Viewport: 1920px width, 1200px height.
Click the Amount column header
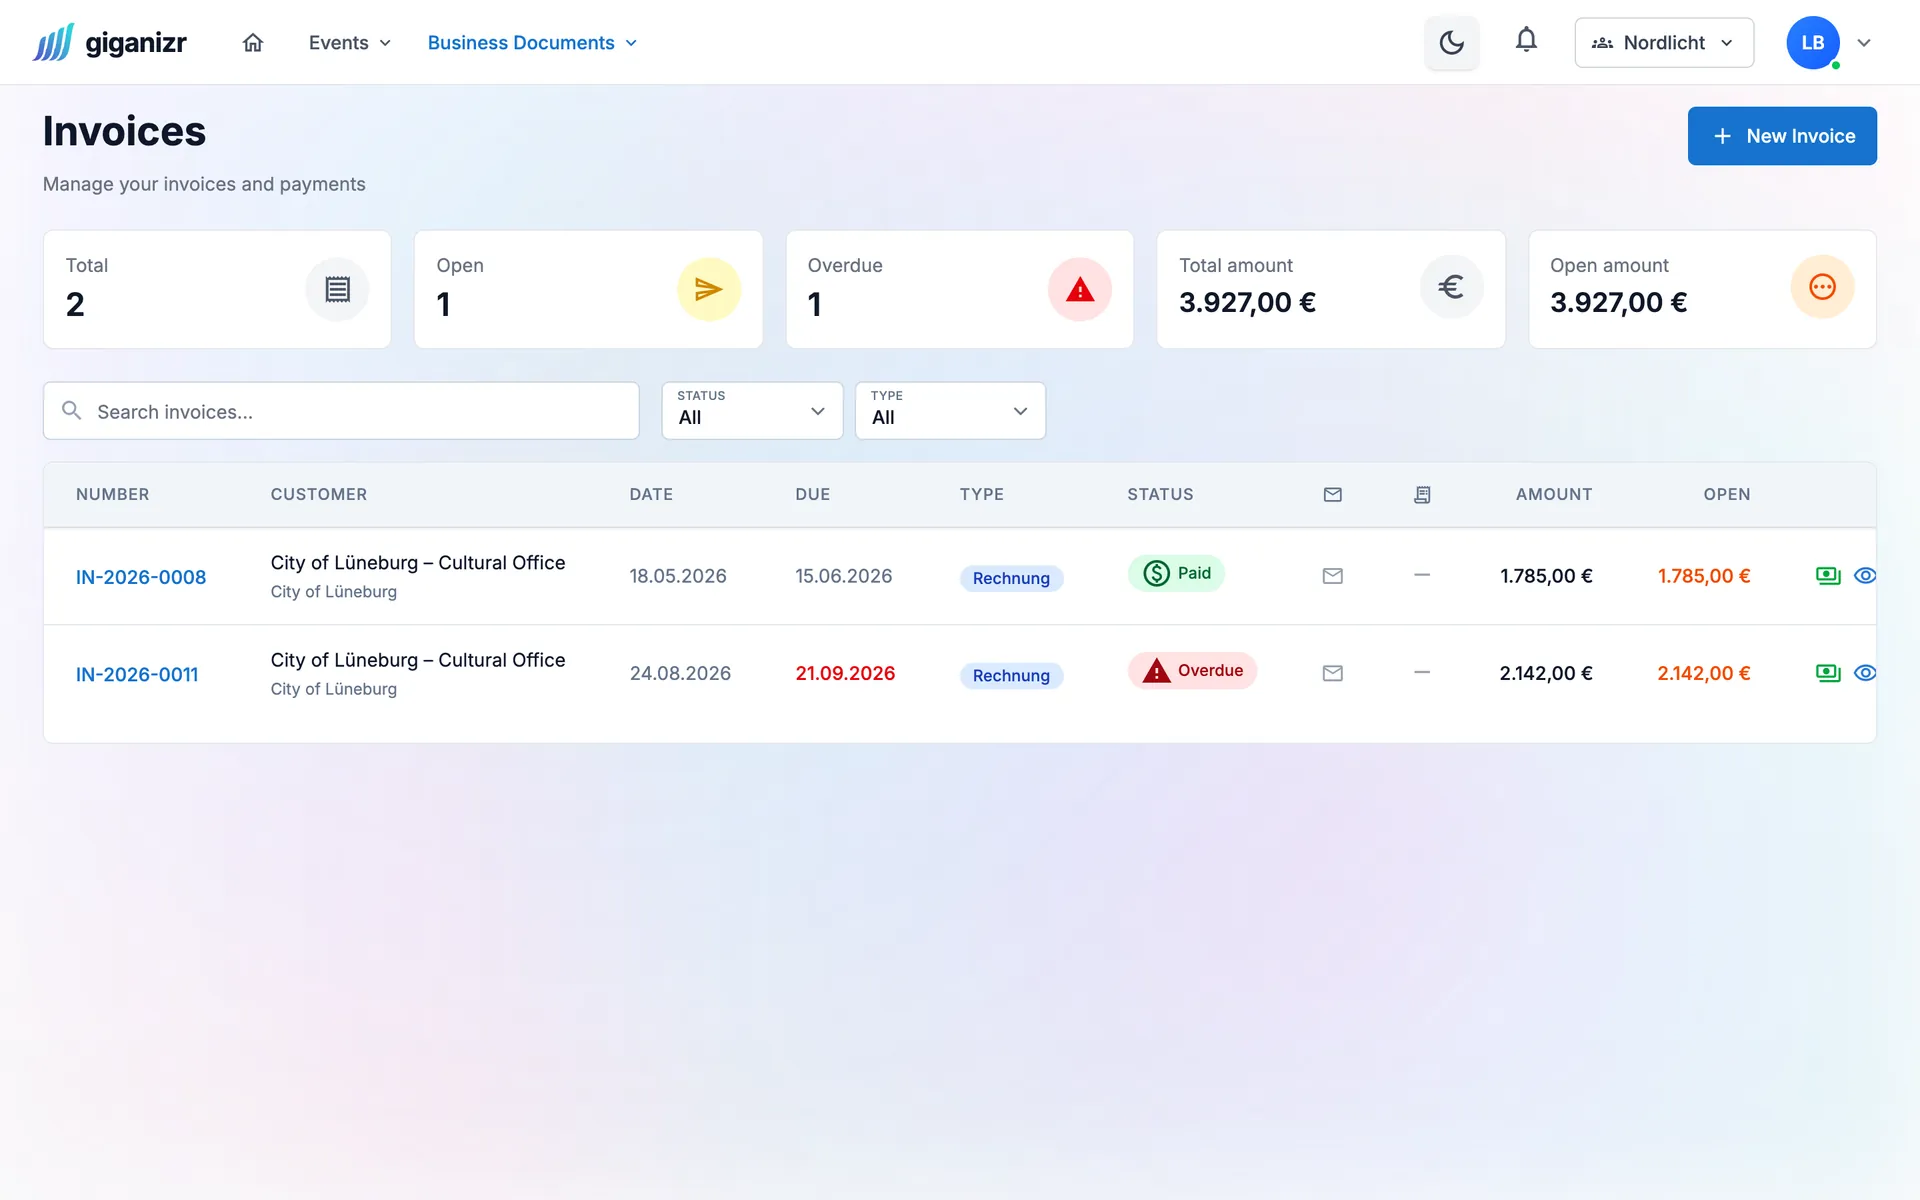[1554, 494]
